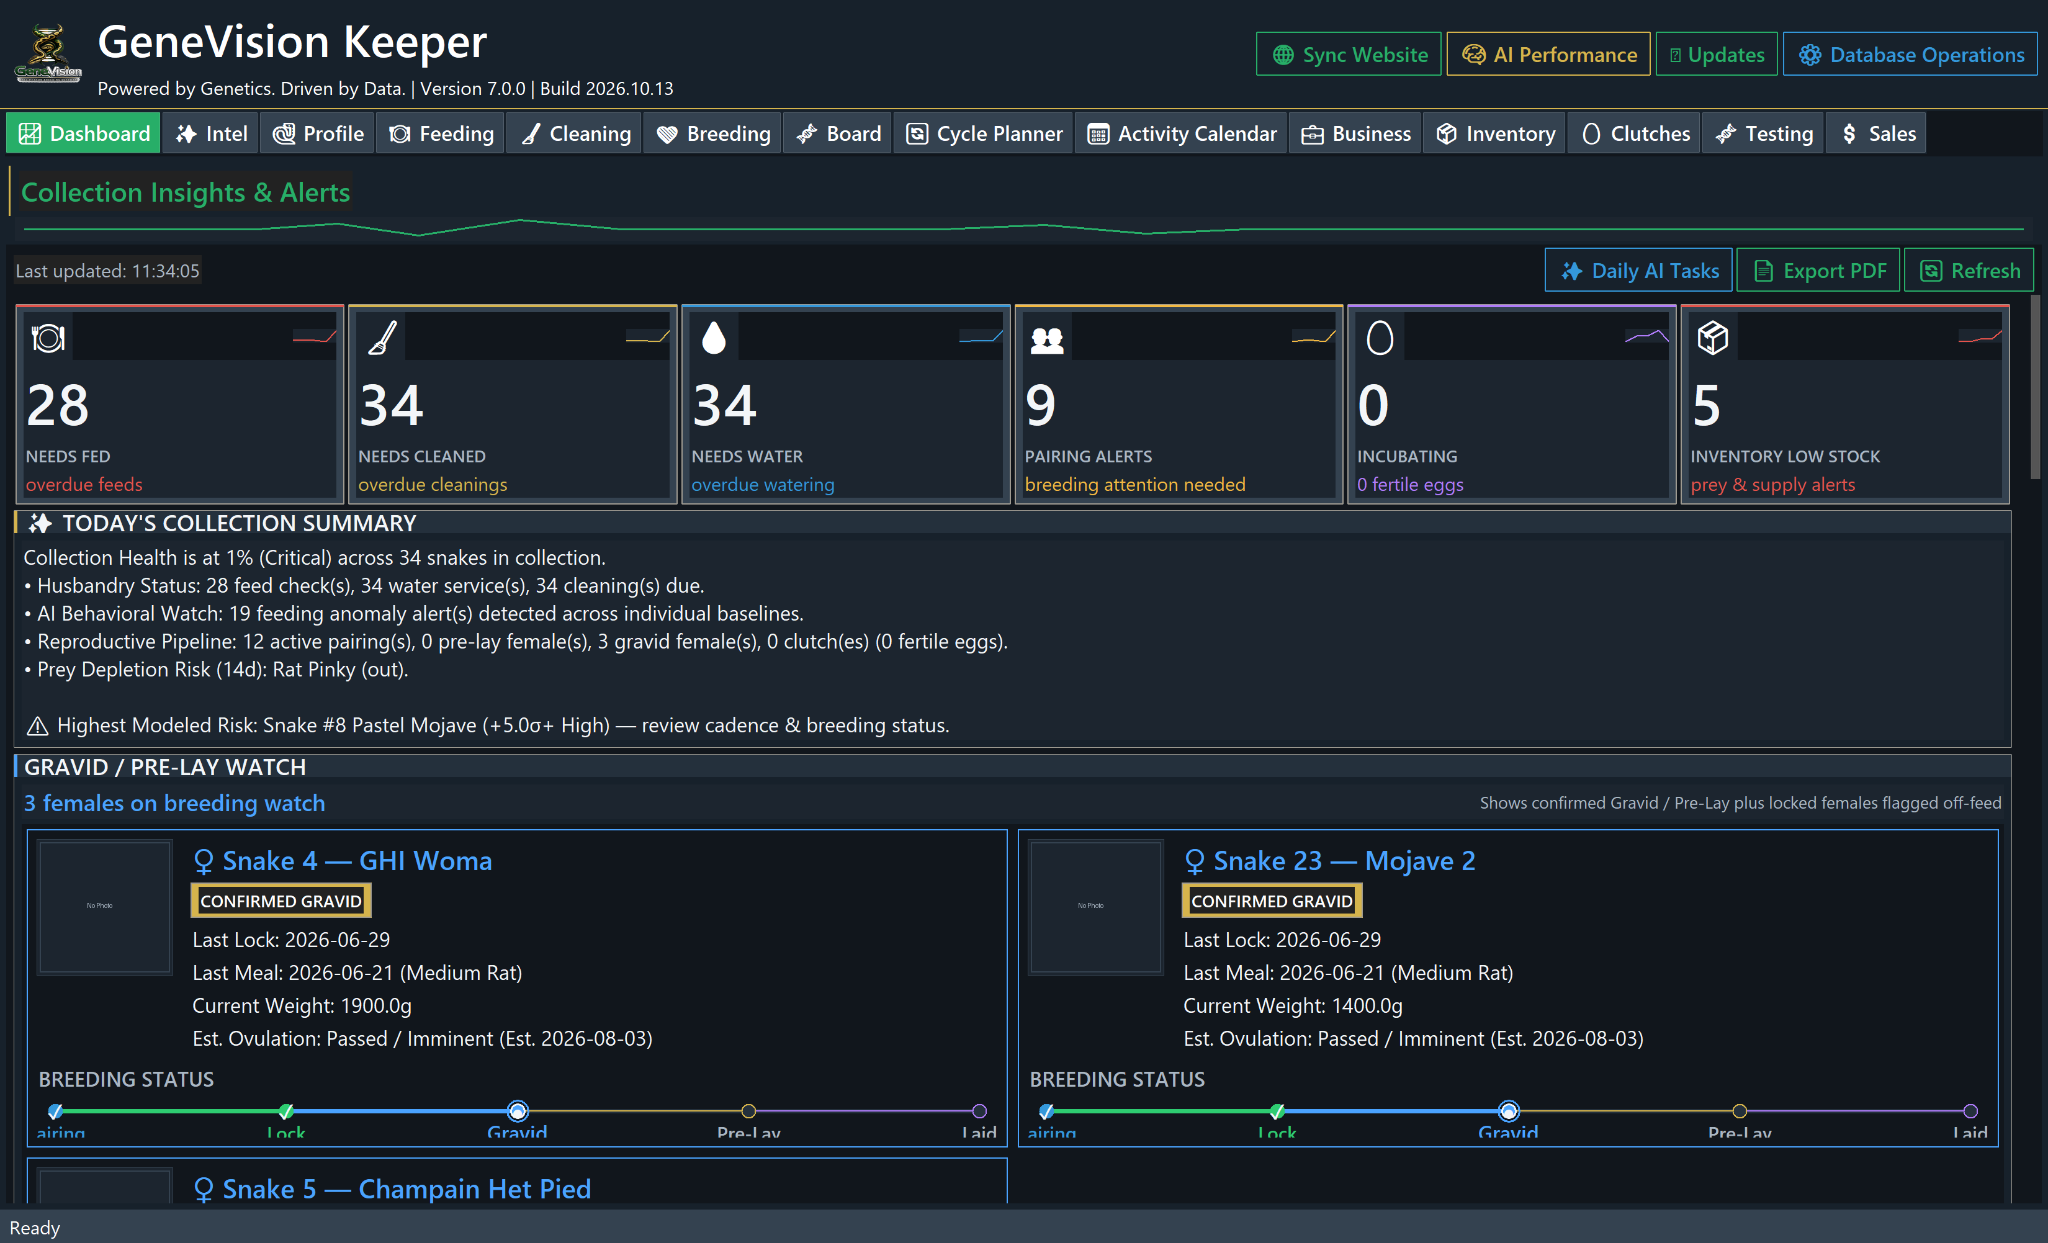The height and width of the screenshot is (1243, 2048).
Task: Click the gear icon in Database Operations
Action: 1810,55
